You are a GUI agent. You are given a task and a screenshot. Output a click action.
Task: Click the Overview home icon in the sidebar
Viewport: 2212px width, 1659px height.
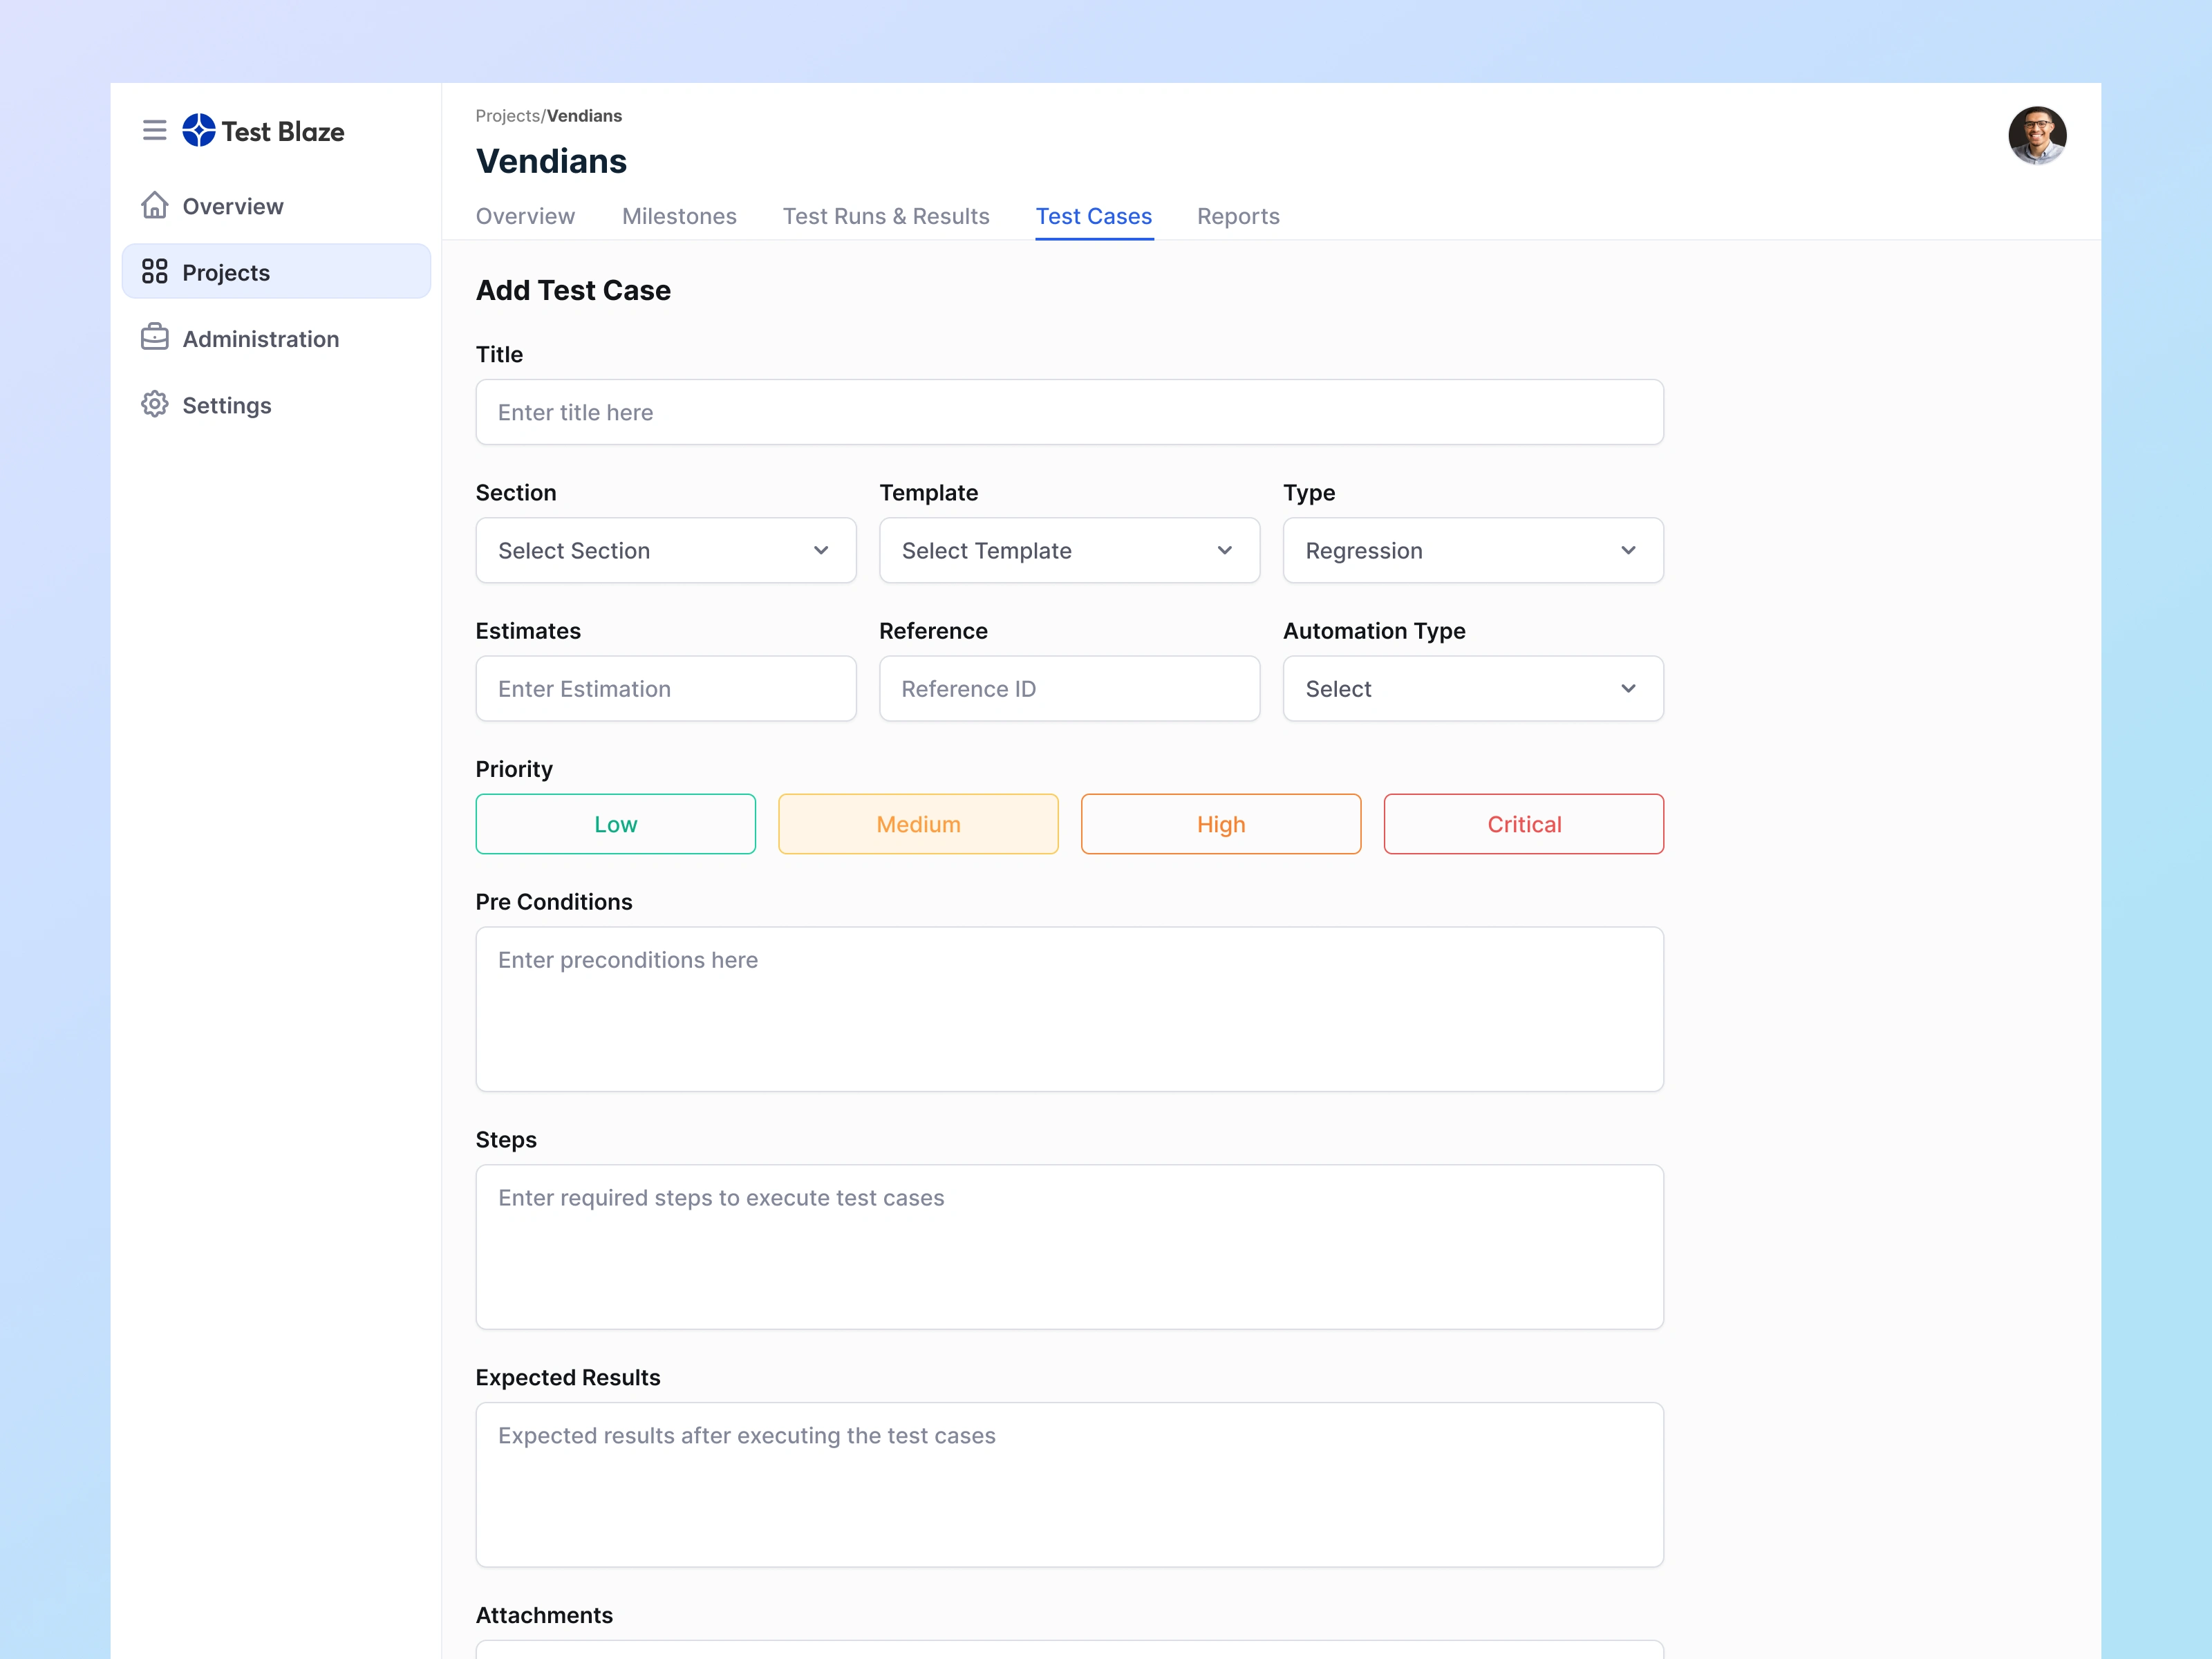point(154,205)
